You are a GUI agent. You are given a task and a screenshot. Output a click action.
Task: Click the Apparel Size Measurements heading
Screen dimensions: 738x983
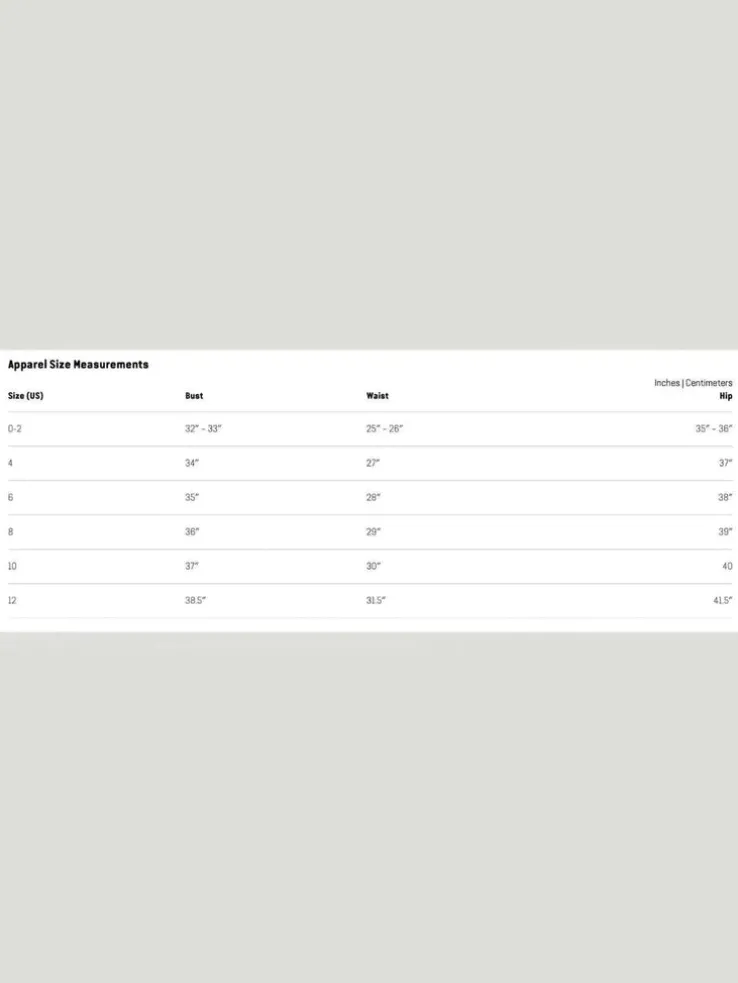click(x=78, y=365)
